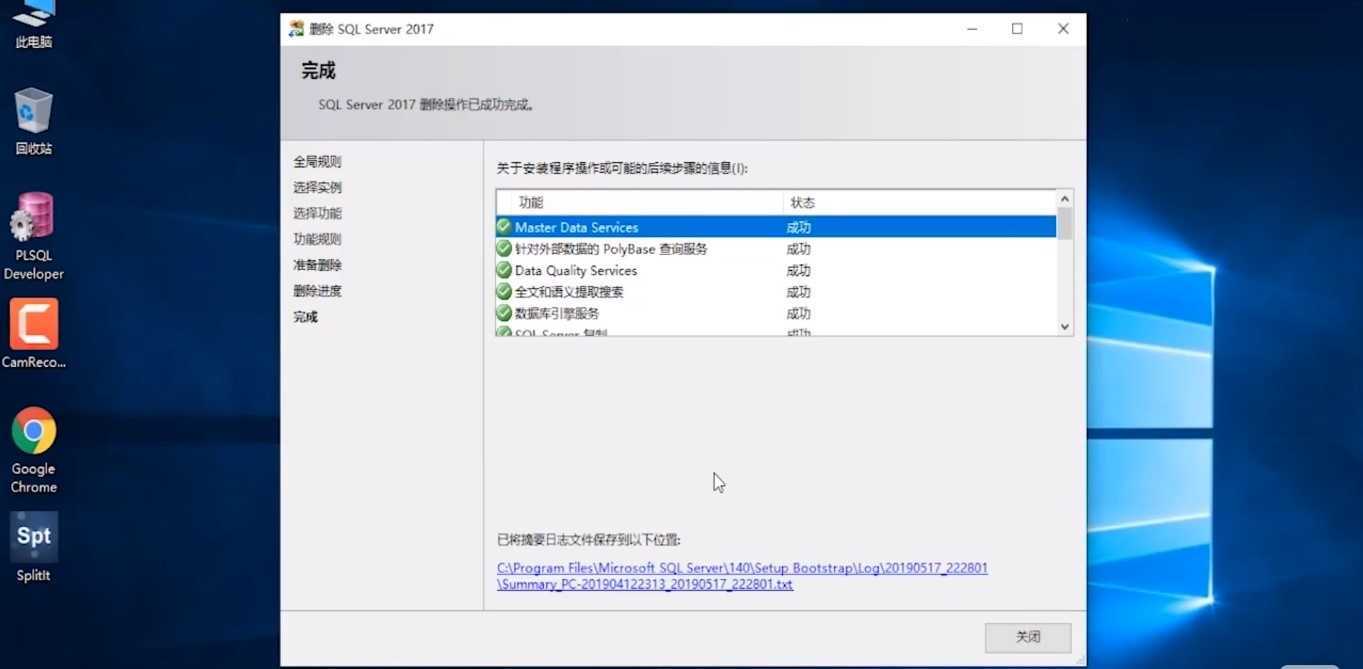Launch Google Chrome from desktop
This screenshot has height=669, width=1363.
coord(33,451)
